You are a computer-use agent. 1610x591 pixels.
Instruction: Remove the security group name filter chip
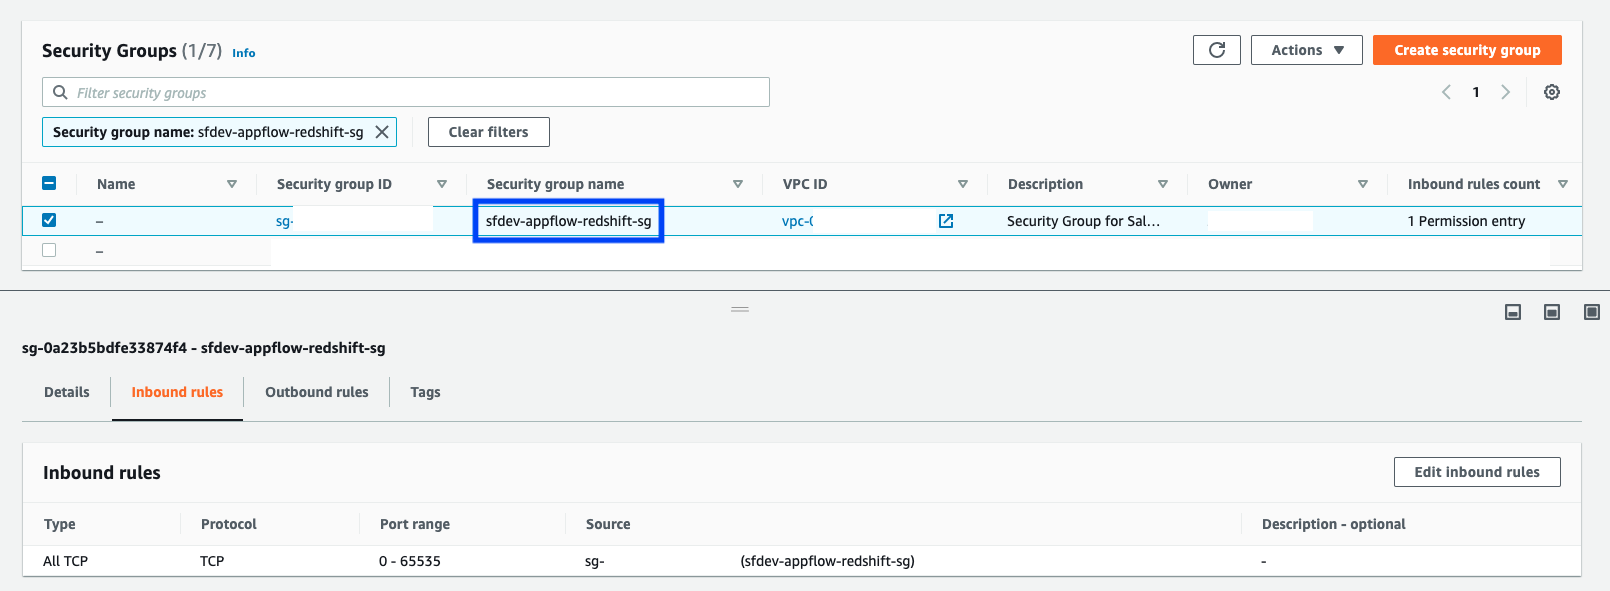click(x=382, y=132)
